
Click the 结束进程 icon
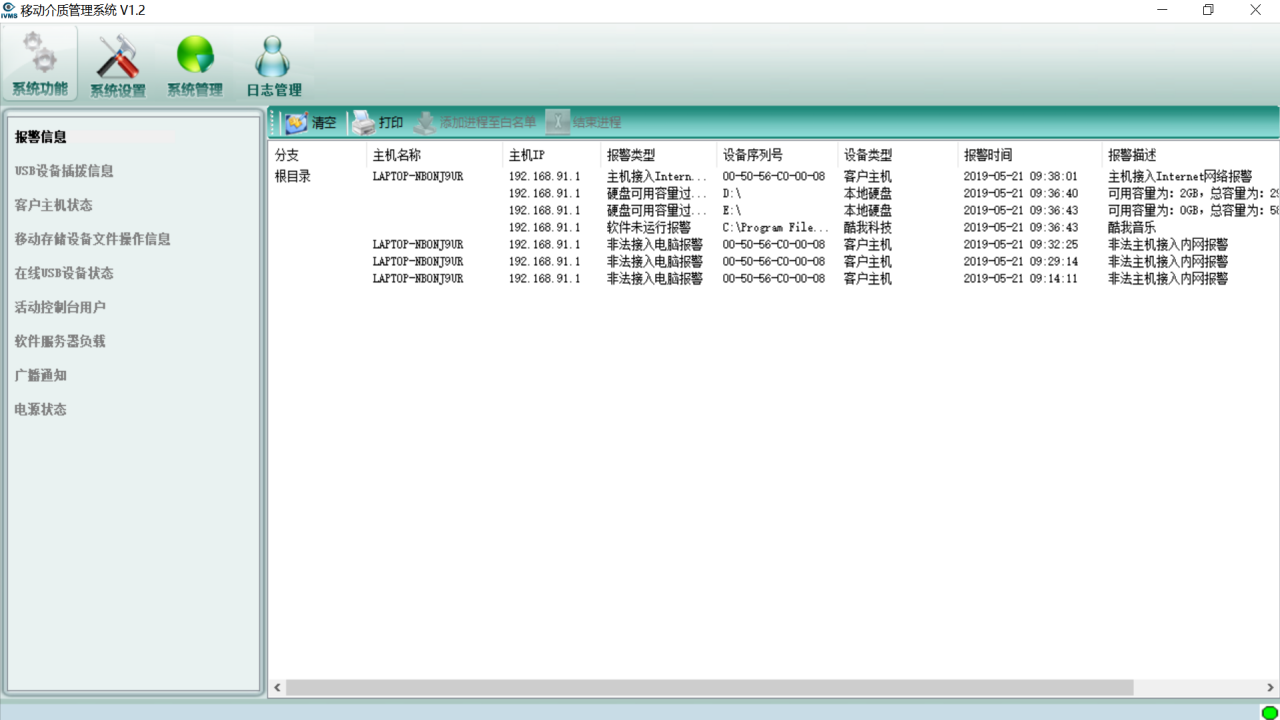coord(557,123)
